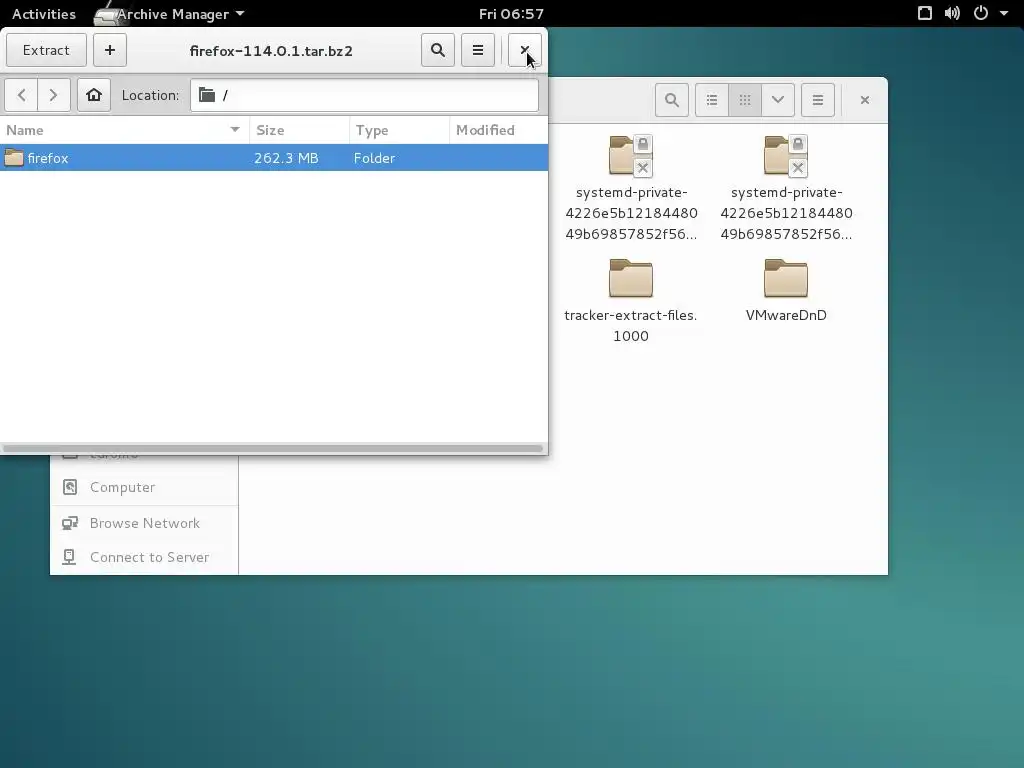
Task: Open search in Archive Manager
Action: pos(438,50)
